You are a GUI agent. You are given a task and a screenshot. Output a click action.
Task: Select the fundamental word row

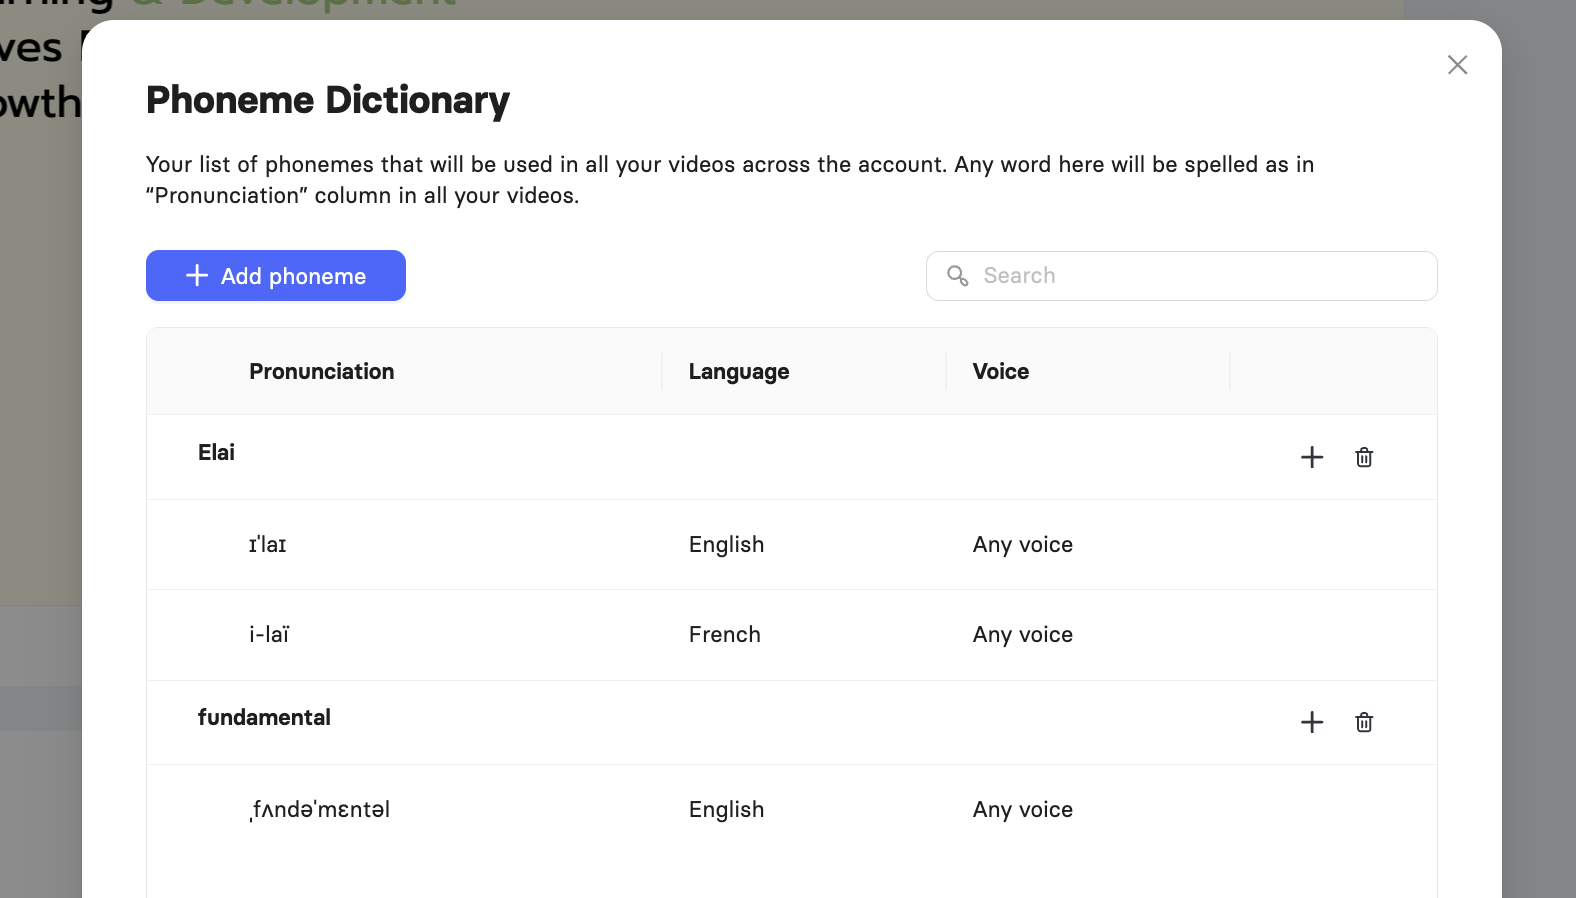tap(792, 722)
